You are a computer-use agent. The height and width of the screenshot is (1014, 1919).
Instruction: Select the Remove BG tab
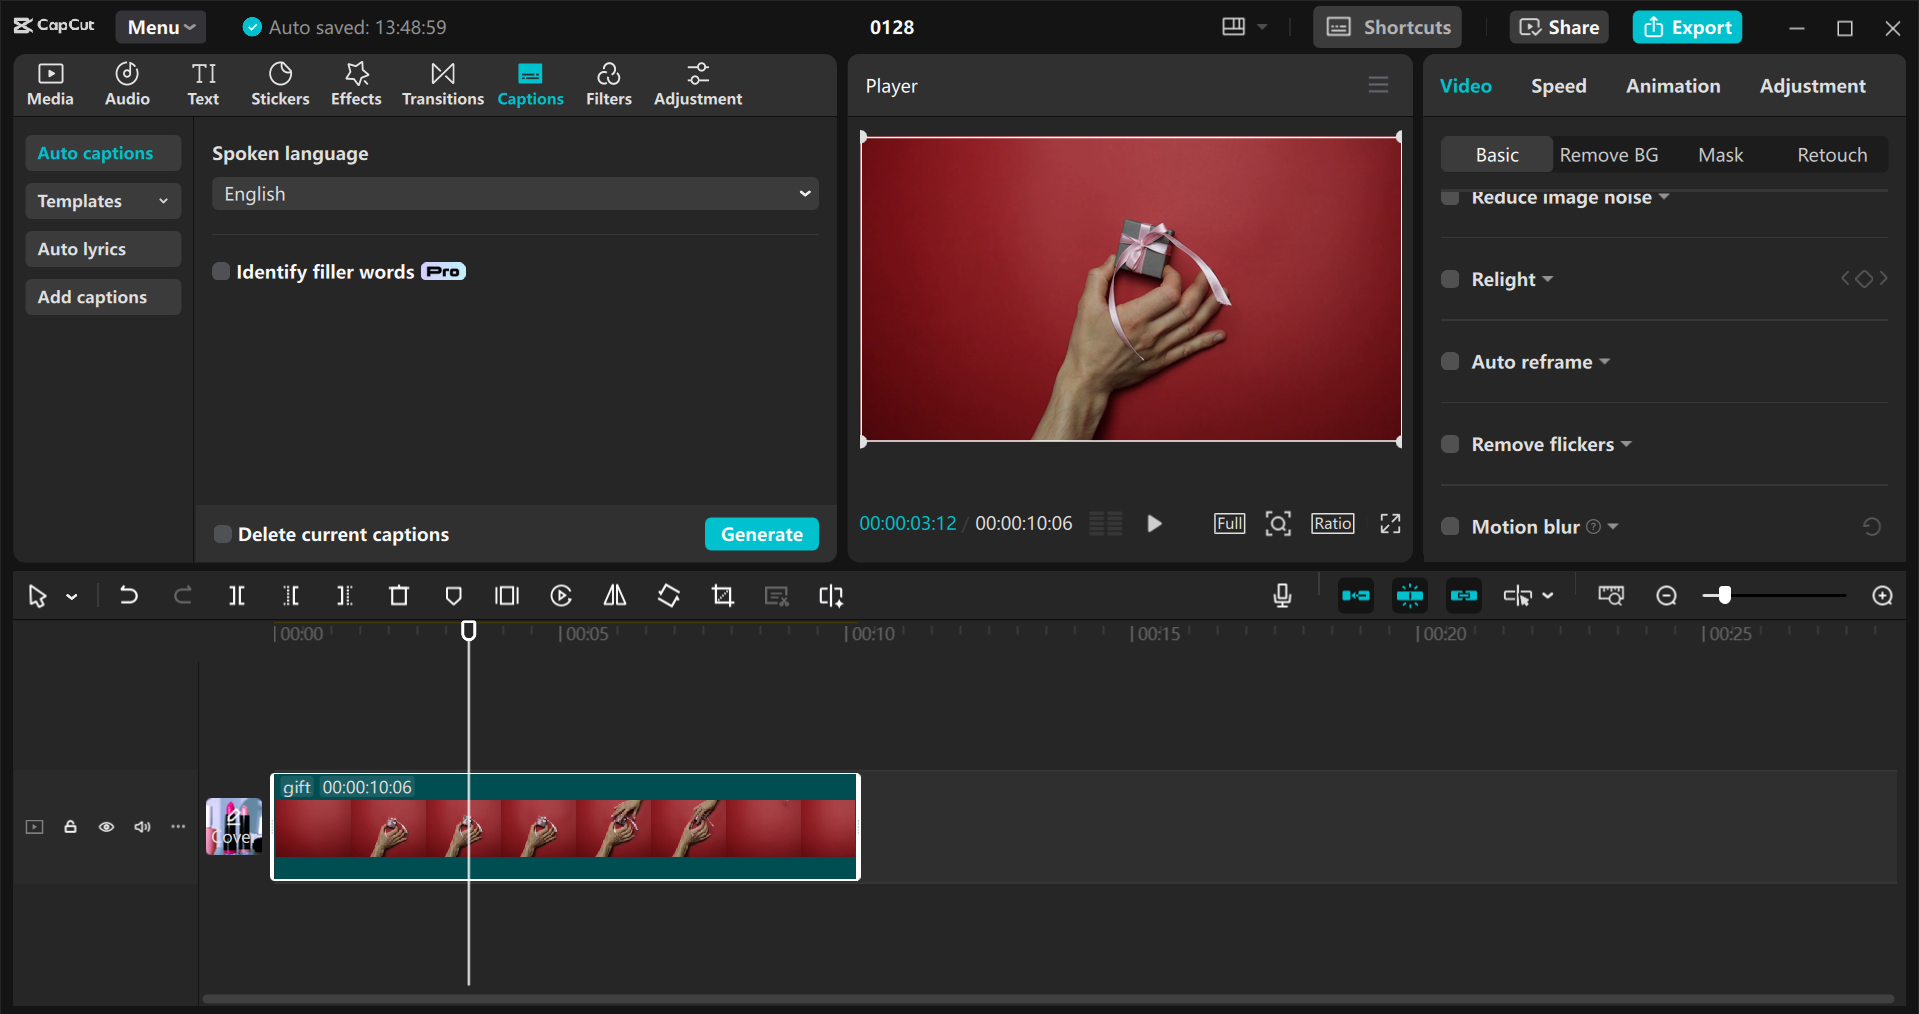tap(1608, 155)
